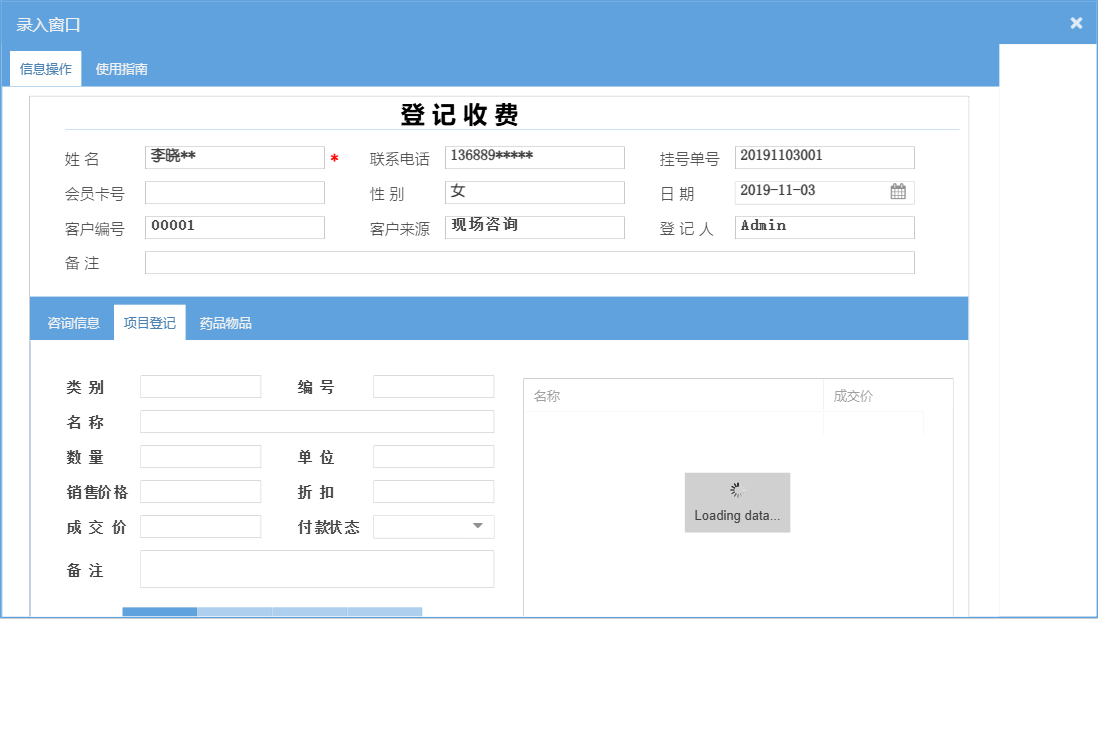Activate the 信息操作 tab

tap(45, 69)
